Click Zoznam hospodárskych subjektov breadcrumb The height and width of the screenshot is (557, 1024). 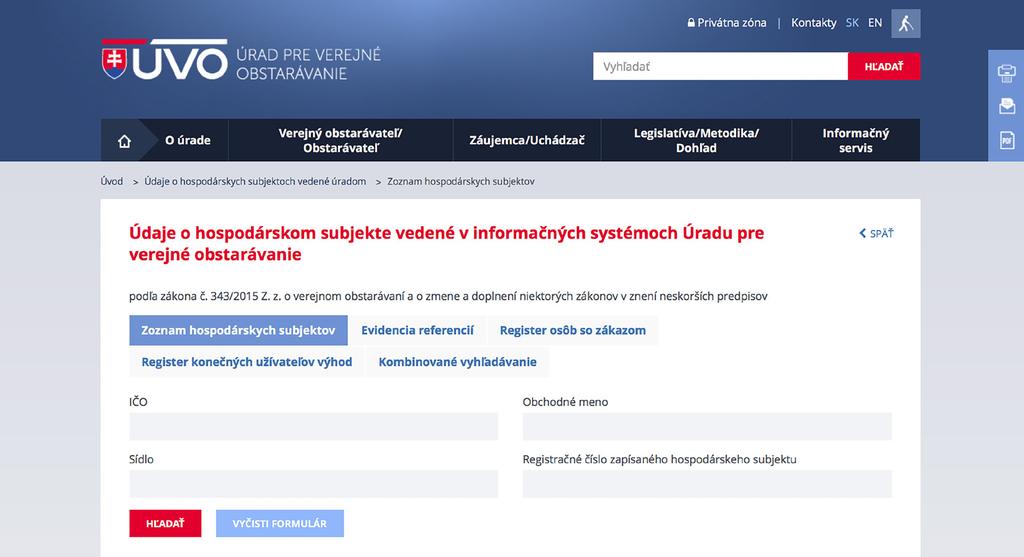[x=460, y=182]
